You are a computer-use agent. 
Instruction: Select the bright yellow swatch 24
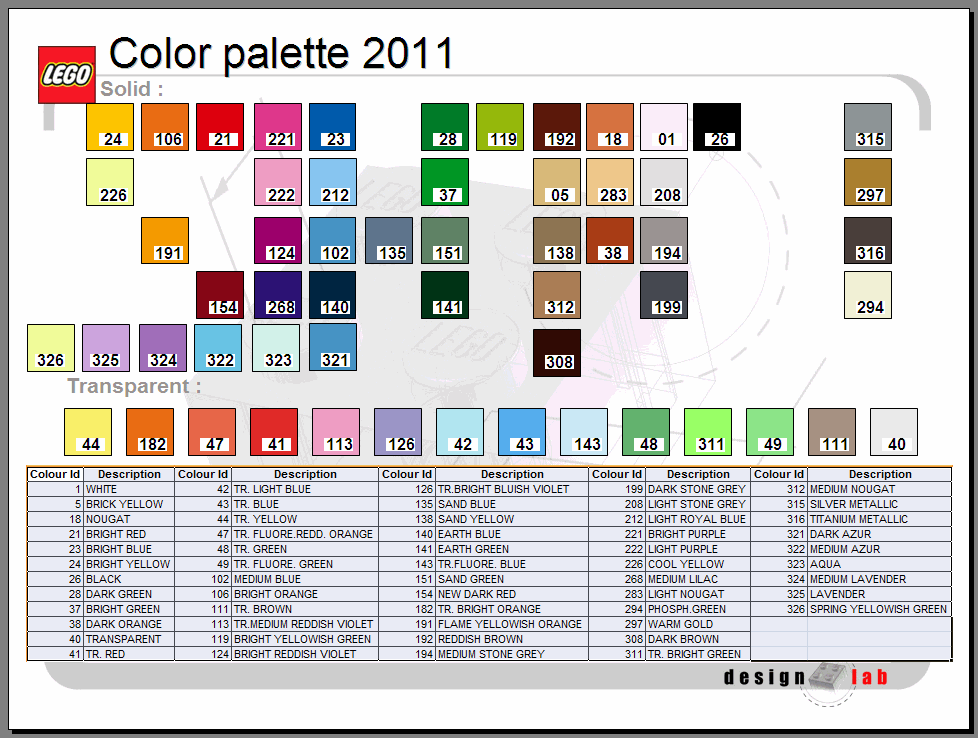click(x=110, y=127)
